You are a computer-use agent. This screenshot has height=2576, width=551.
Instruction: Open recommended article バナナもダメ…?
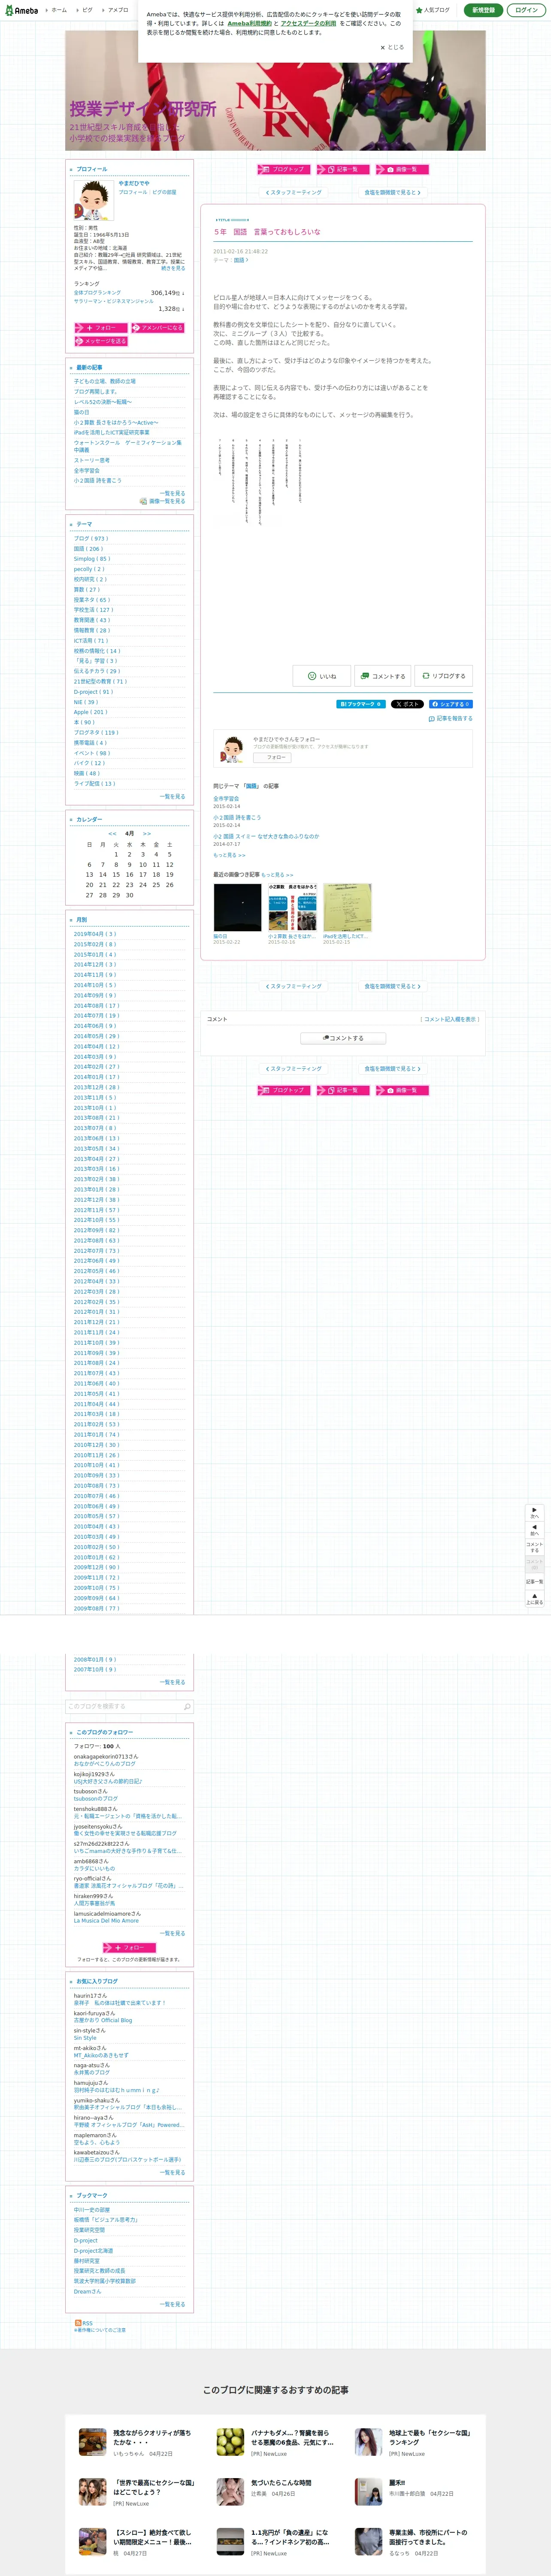point(291,2438)
